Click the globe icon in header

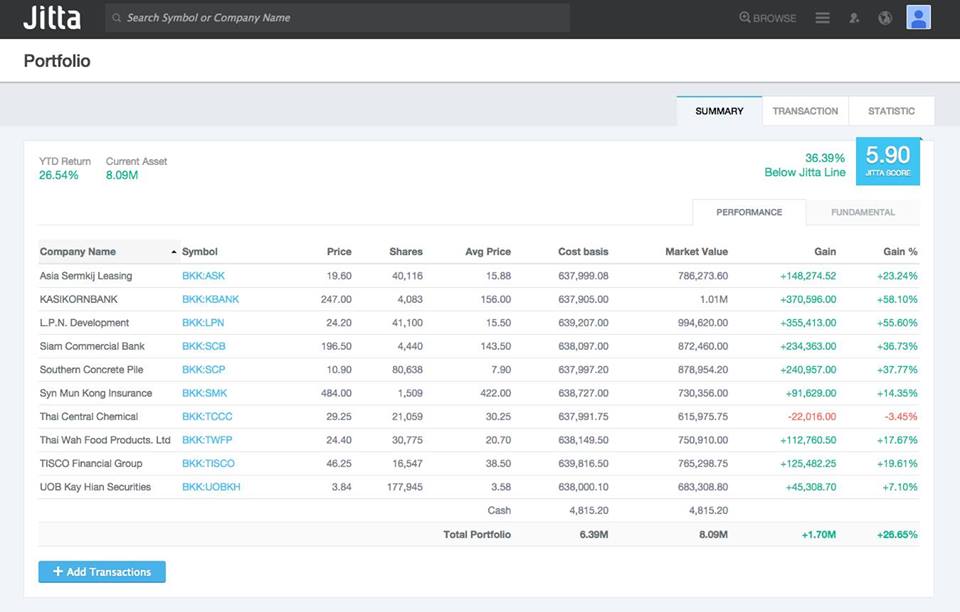885,18
